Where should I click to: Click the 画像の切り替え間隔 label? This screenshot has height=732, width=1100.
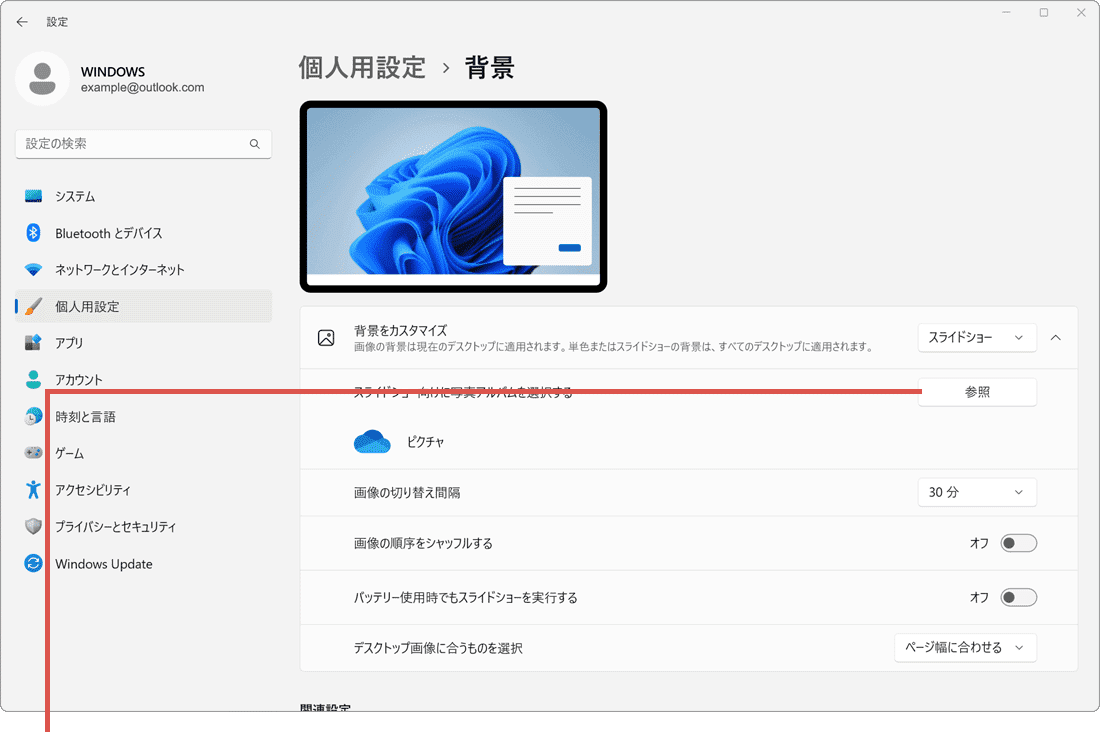click(x=407, y=493)
